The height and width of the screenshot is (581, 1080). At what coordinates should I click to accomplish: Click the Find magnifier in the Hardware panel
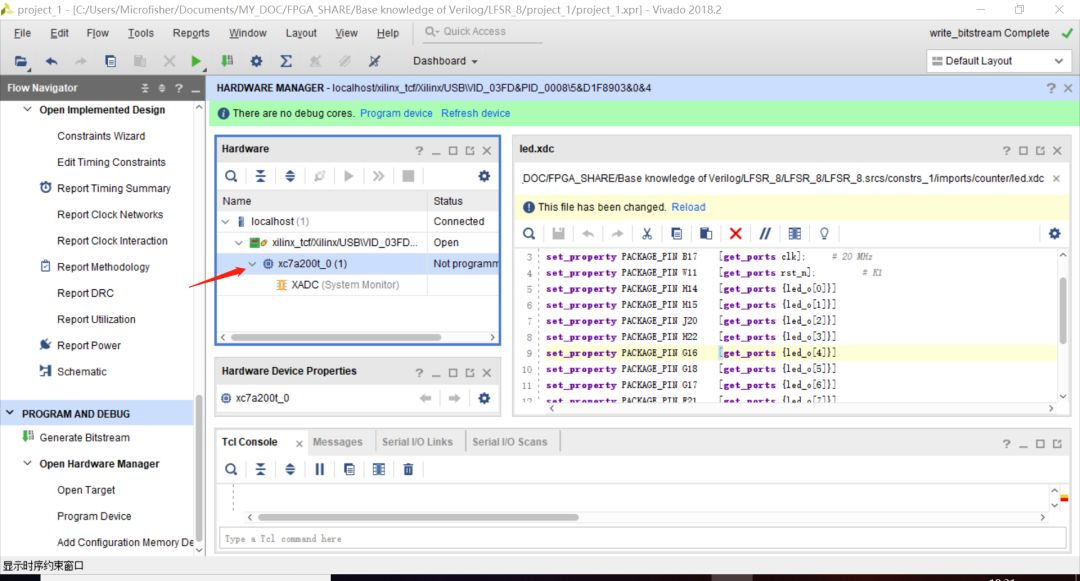(x=230, y=177)
